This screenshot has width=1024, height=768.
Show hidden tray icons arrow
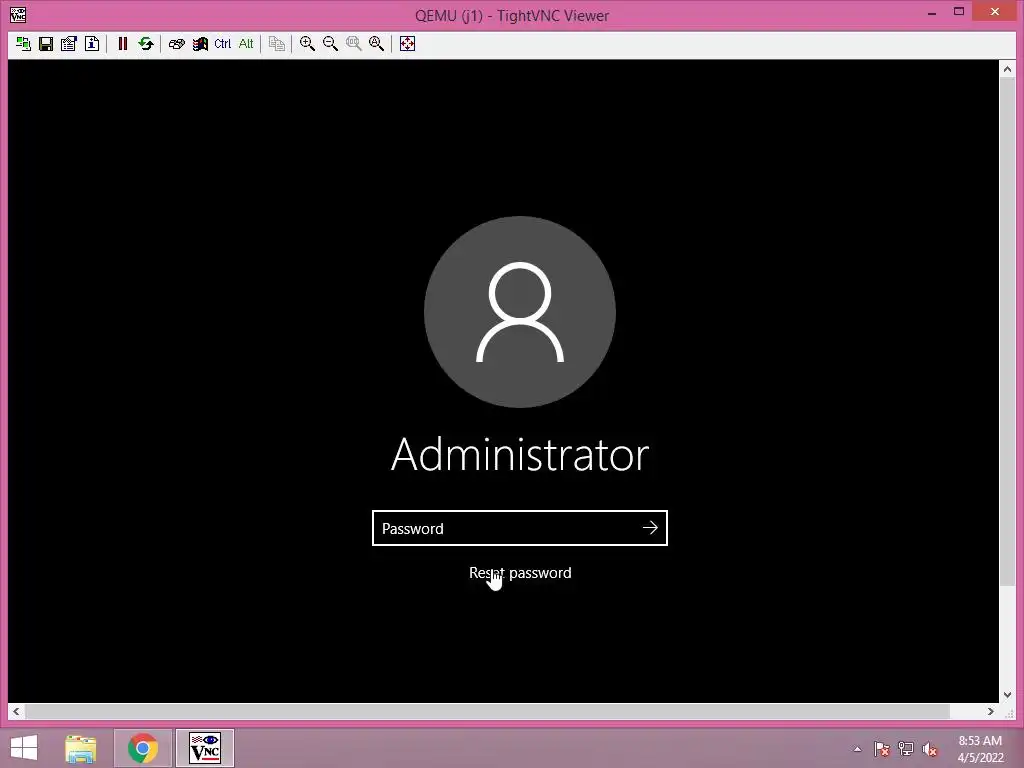pos(857,749)
